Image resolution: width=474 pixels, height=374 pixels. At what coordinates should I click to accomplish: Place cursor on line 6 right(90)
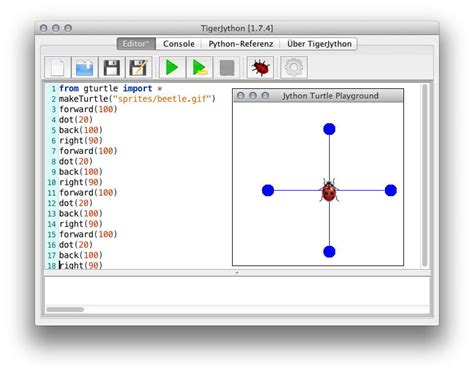pos(81,140)
